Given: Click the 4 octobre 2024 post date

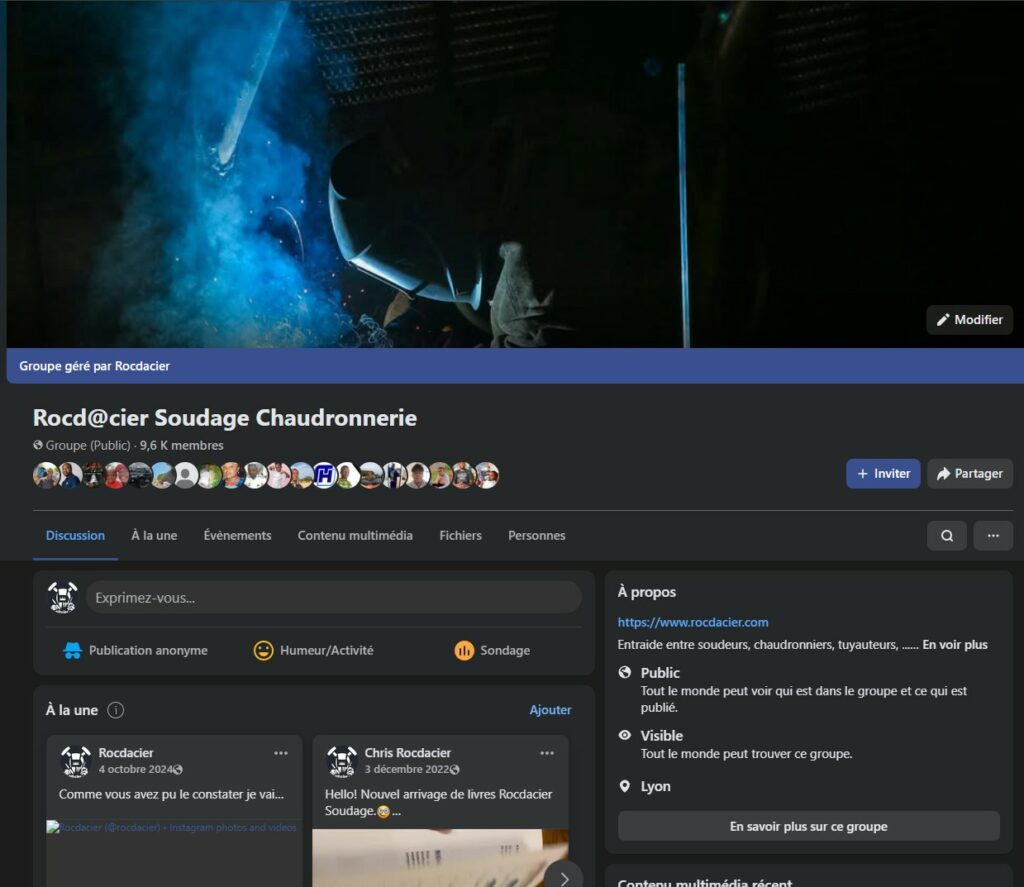Looking at the screenshot, I should tap(135, 769).
